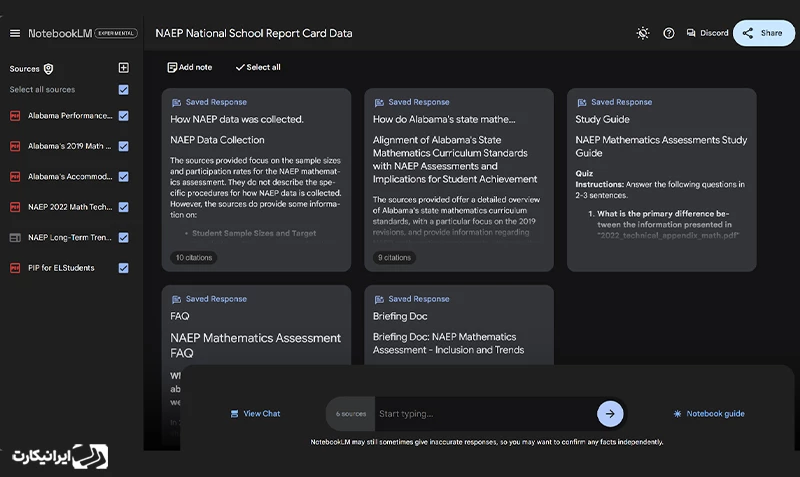Open the Alabama Performance... source

(x=70, y=116)
